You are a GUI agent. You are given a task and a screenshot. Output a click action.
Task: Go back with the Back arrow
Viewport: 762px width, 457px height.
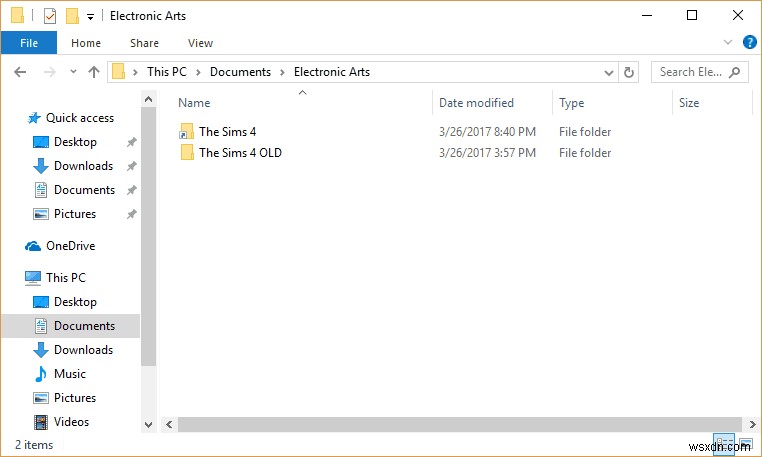[20, 72]
